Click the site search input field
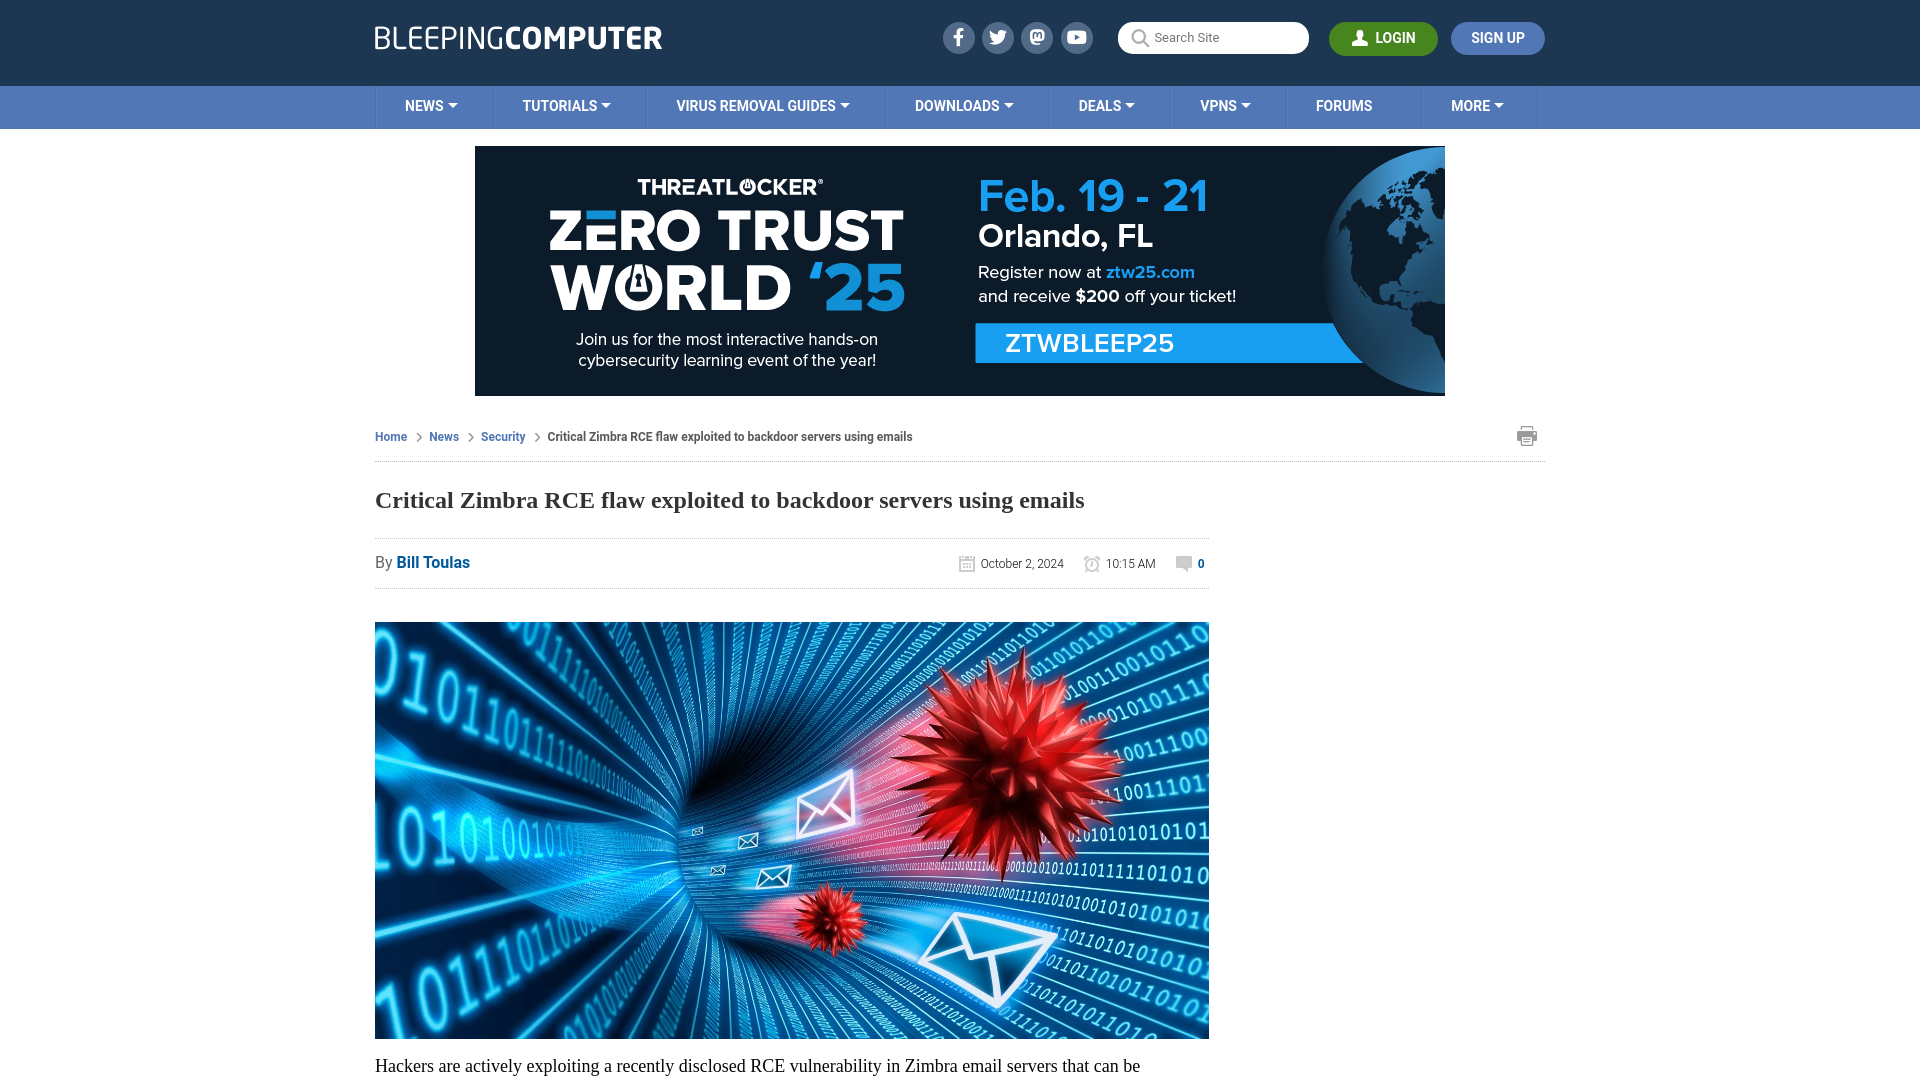Image resolution: width=1920 pixels, height=1080 pixels. tap(1213, 38)
